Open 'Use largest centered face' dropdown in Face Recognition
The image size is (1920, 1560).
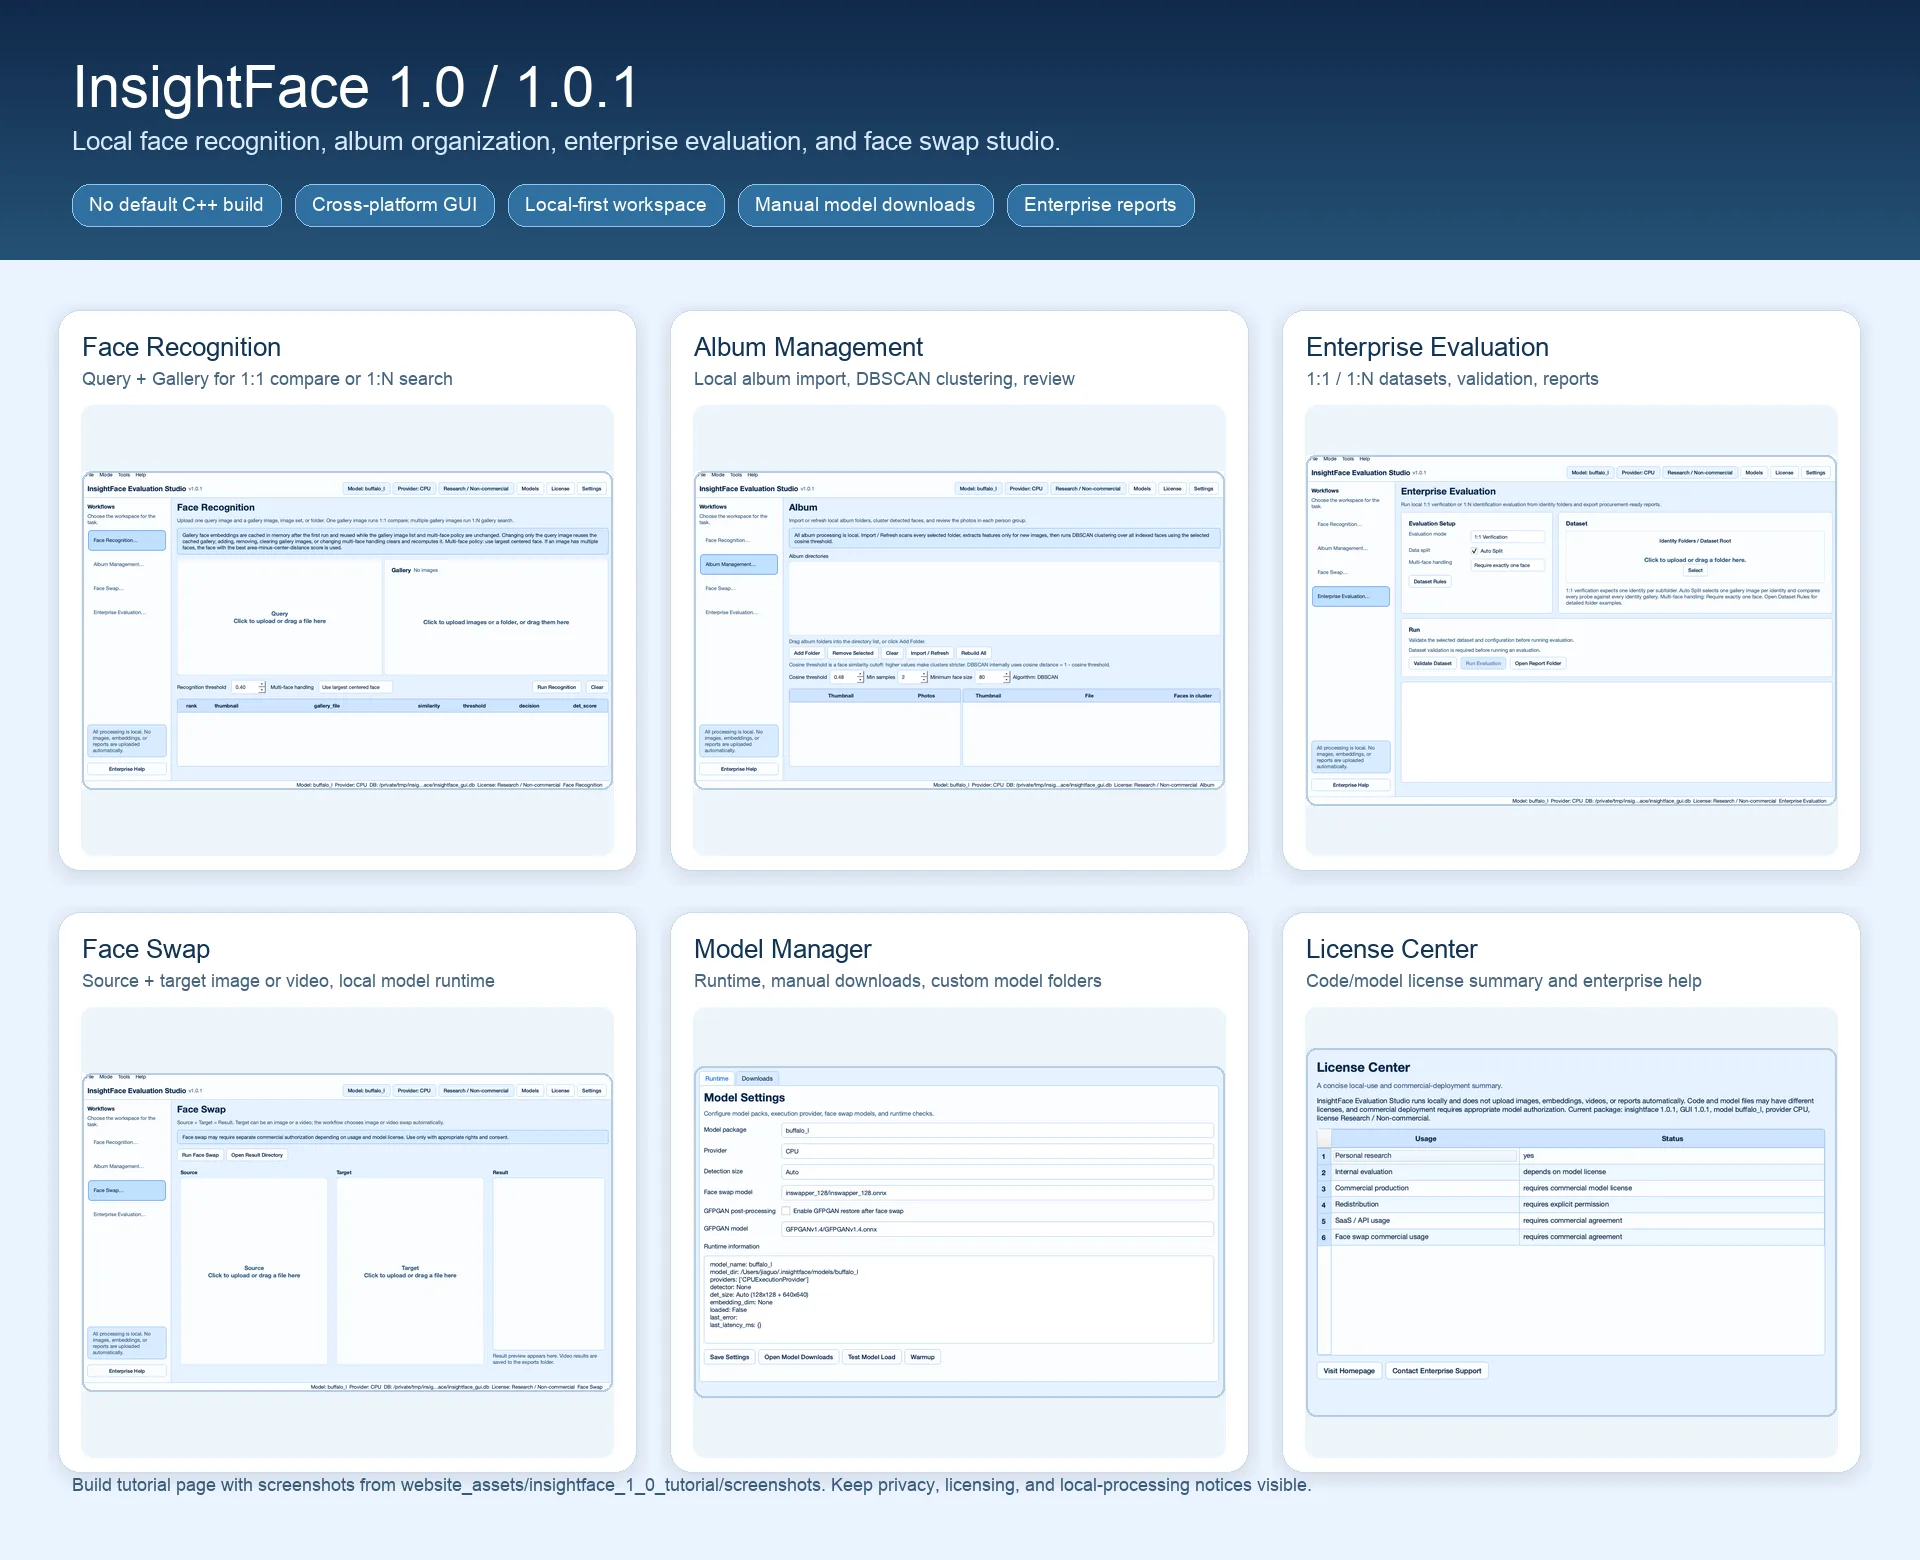pyautogui.click(x=355, y=687)
